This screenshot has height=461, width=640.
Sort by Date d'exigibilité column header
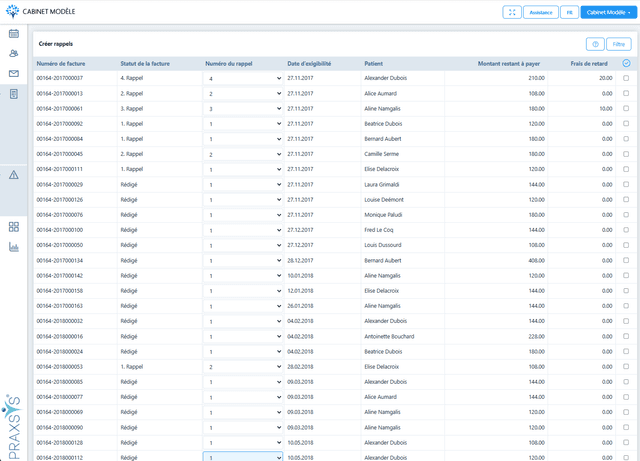click(x=308, y=63)
